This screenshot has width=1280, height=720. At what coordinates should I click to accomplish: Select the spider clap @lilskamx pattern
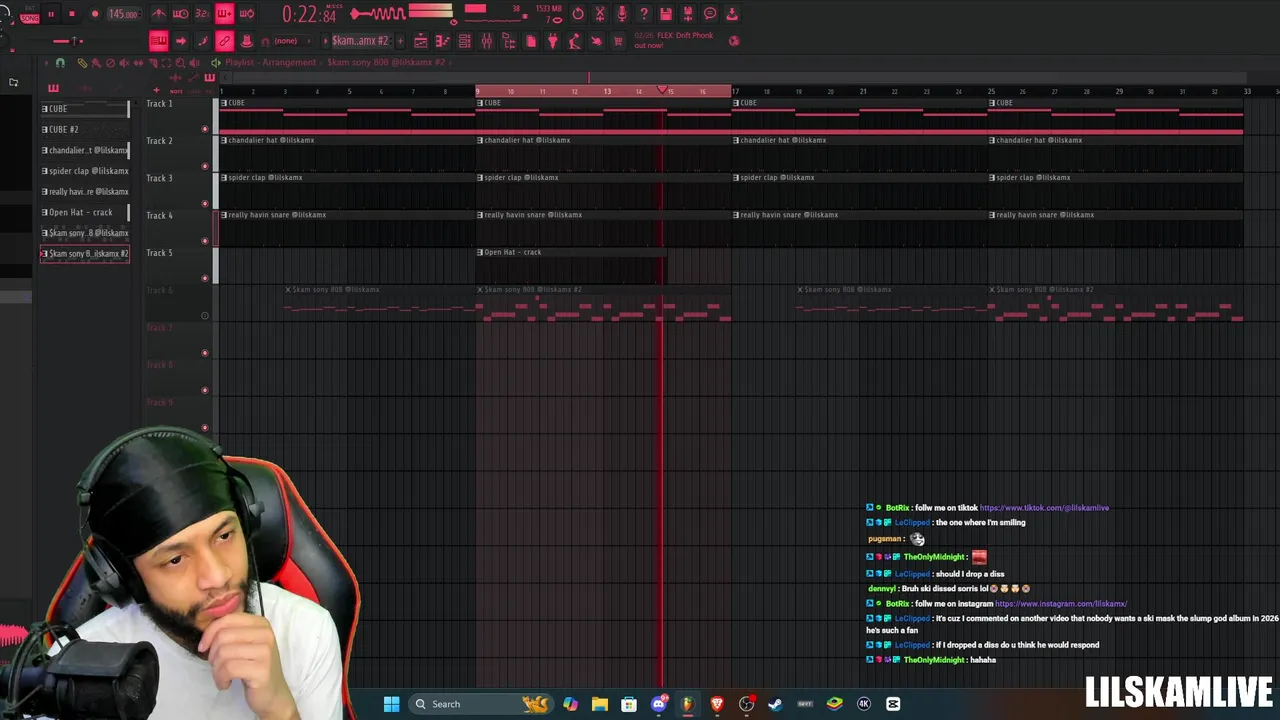click(x=84, y=171)
